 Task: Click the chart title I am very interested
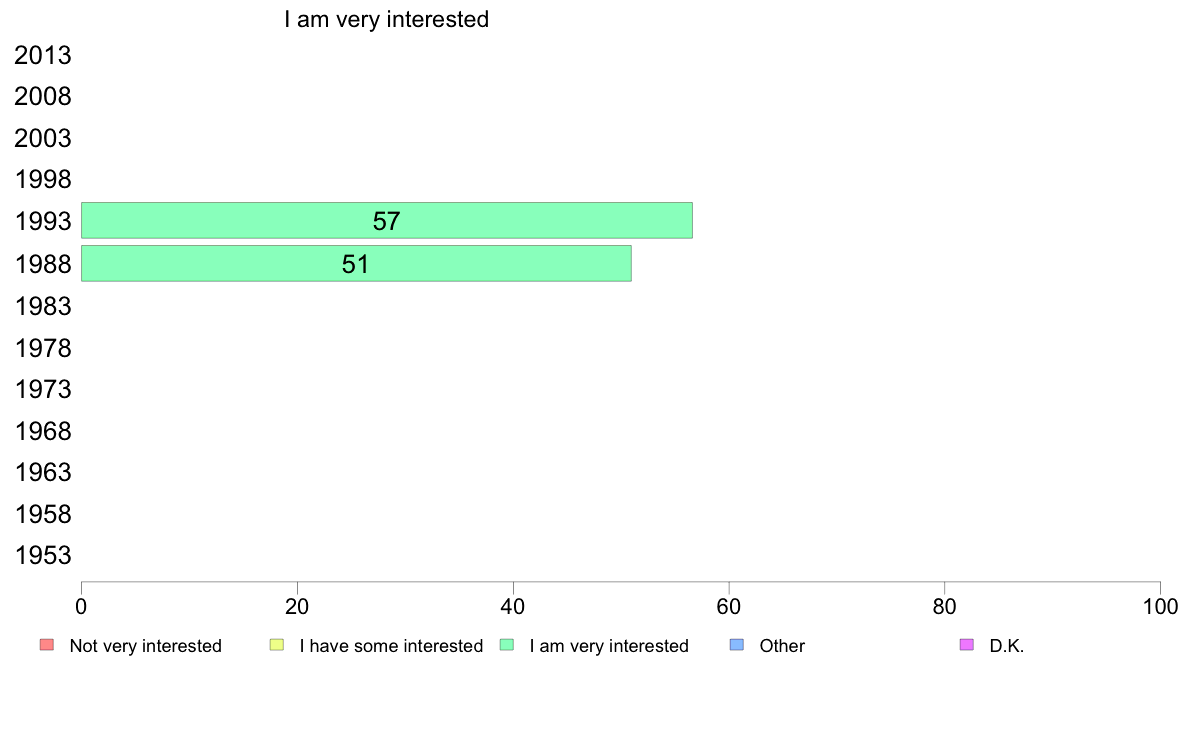[386, 19]
